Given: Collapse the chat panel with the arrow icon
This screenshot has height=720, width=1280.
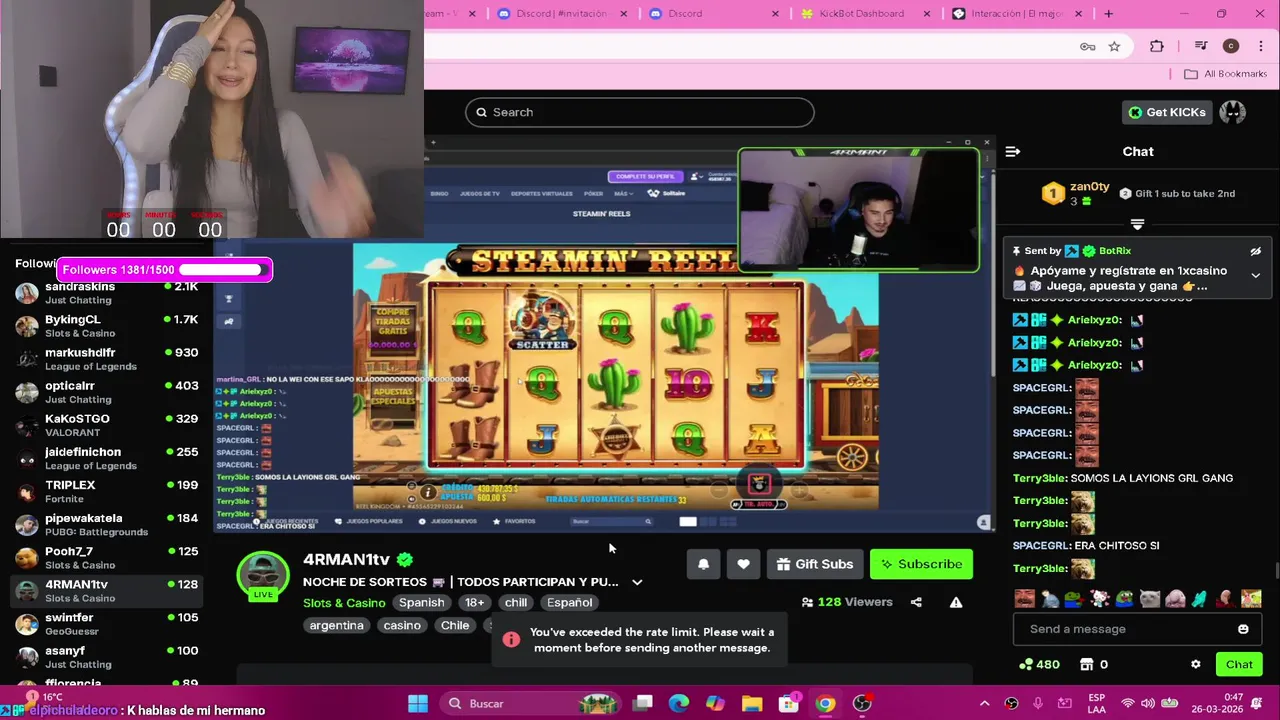Looking at the screenshot, I should [1012, 152].
